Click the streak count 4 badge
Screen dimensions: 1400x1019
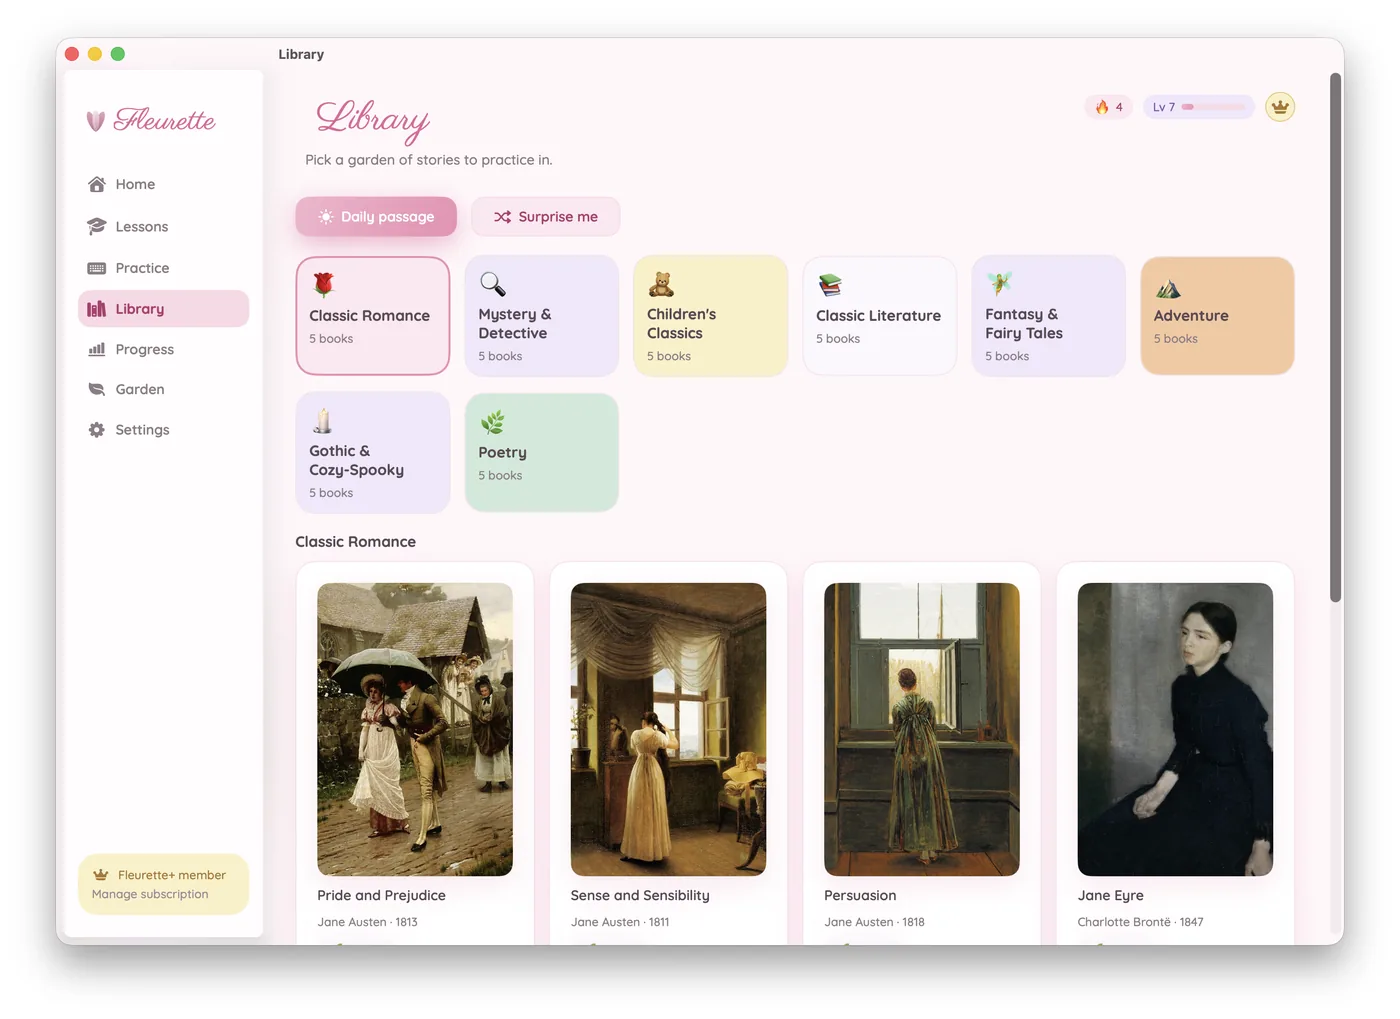click(1109, 107)
